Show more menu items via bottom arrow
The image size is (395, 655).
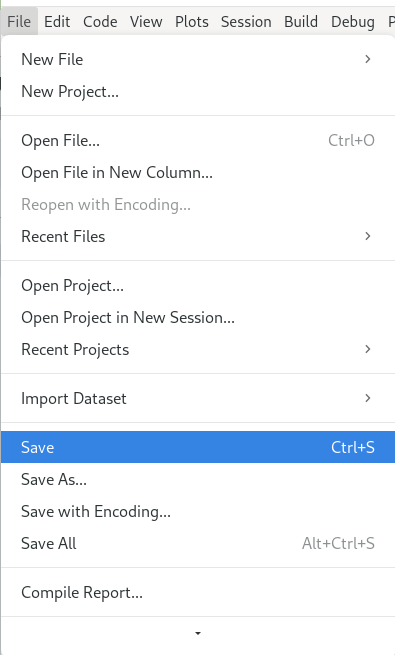pos(198,633)
